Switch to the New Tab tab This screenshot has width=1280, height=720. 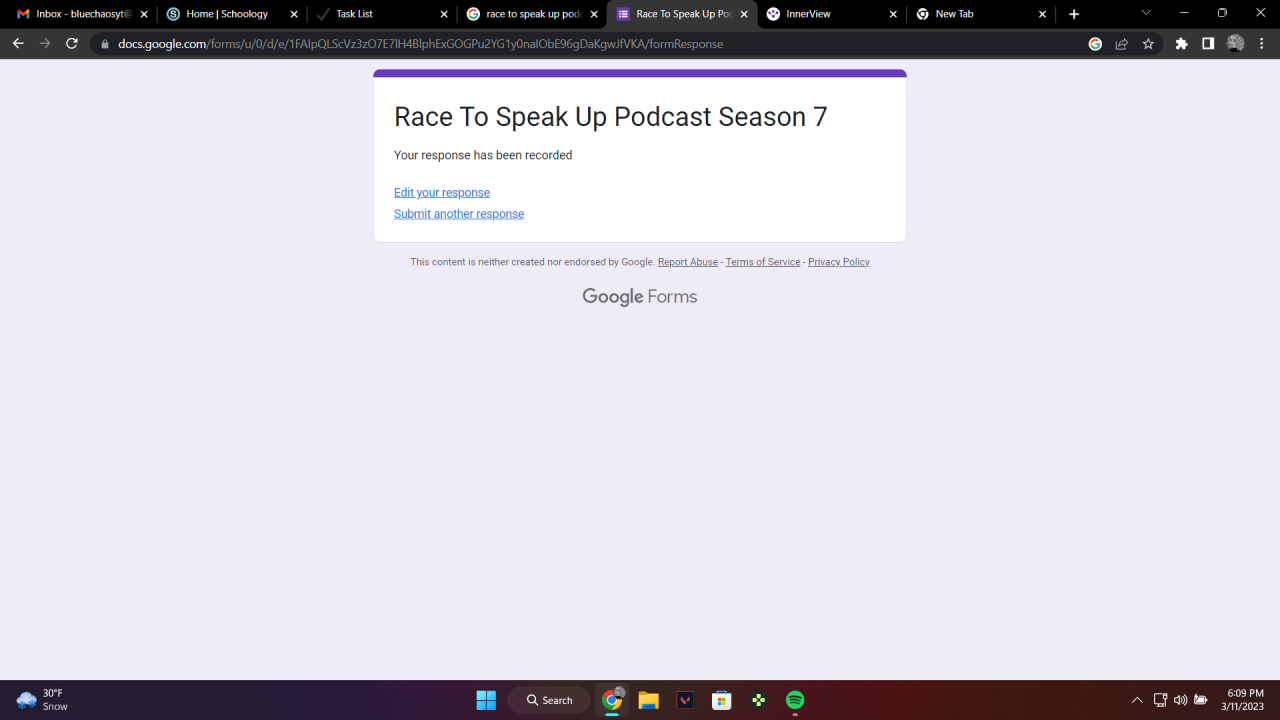982,14
